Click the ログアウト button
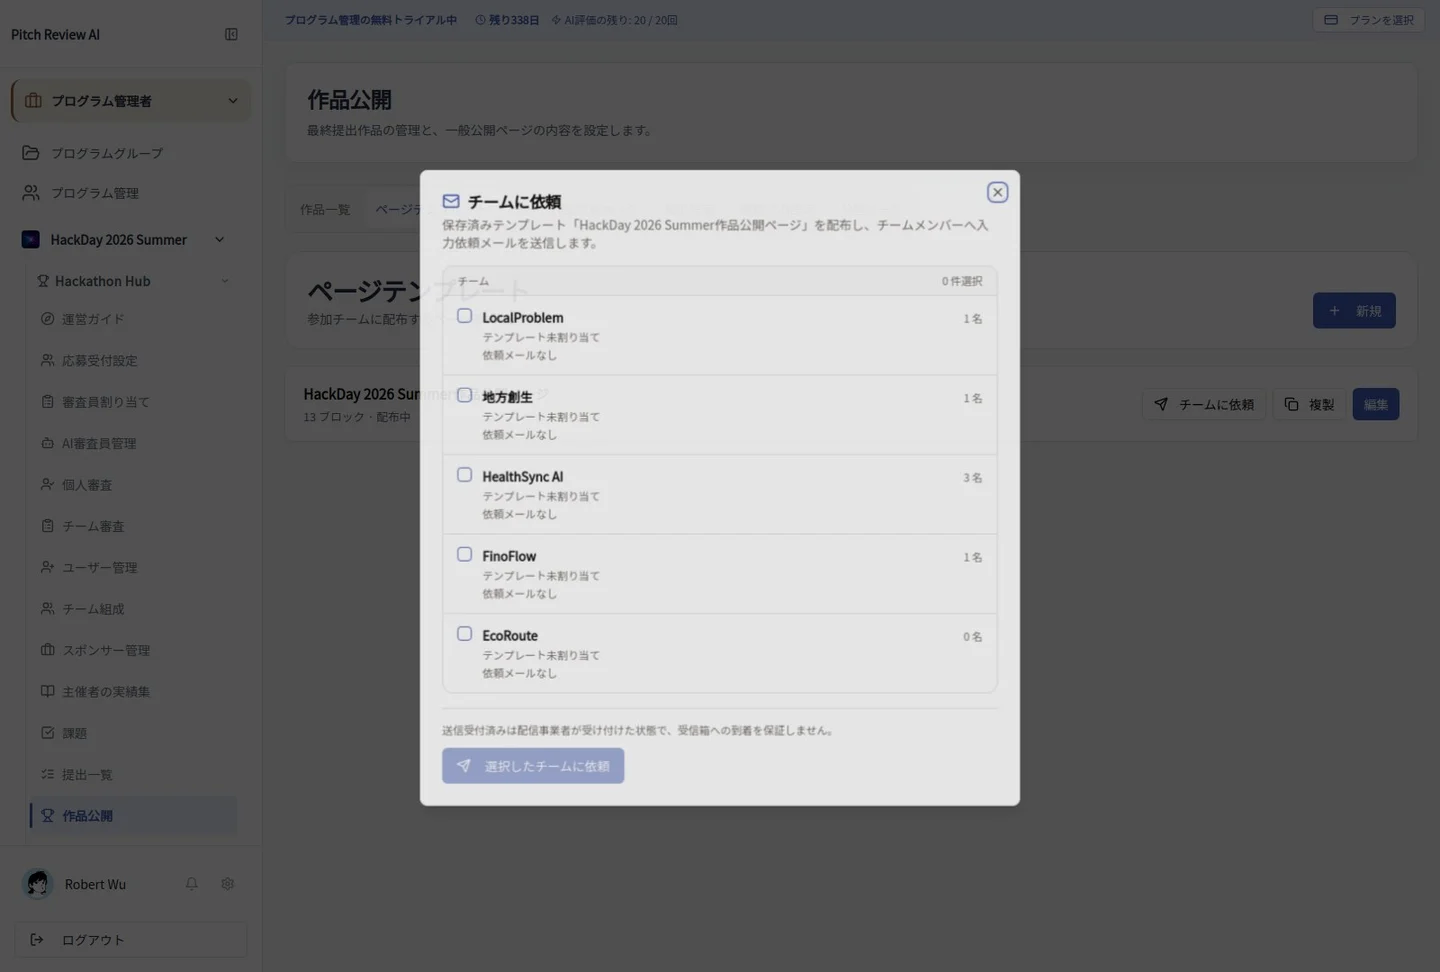 coord(131,940)
